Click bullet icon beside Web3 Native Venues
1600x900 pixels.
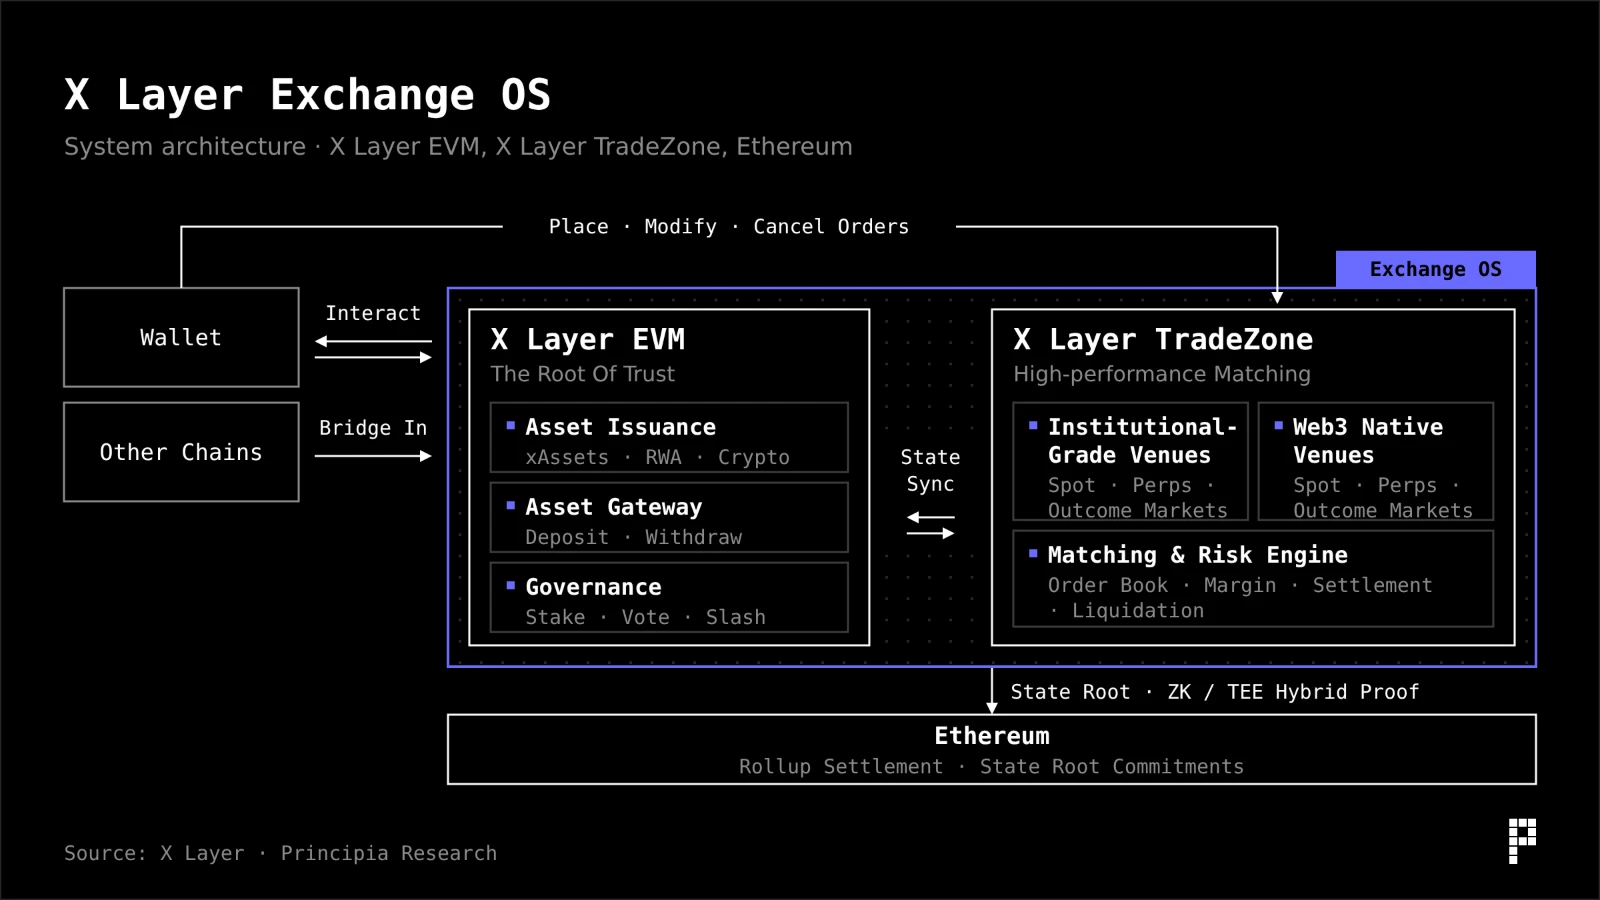tap(1278, 426)
